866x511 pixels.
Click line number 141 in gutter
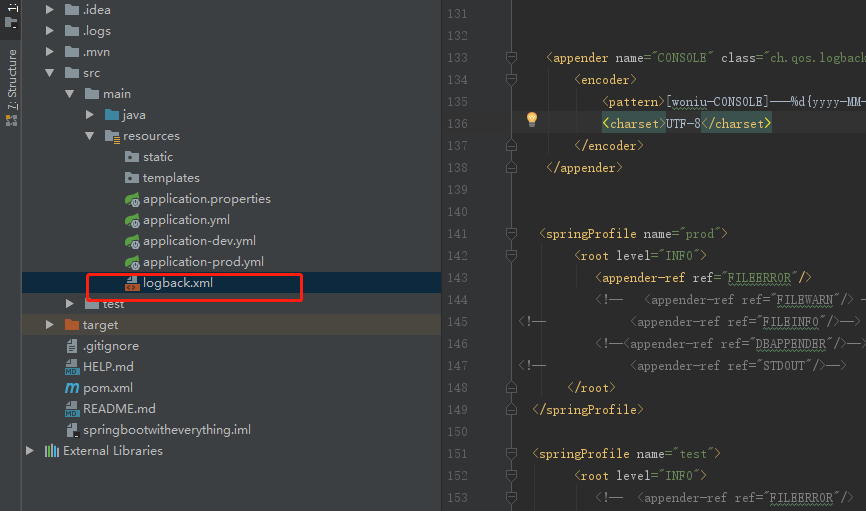coord(457,234)
